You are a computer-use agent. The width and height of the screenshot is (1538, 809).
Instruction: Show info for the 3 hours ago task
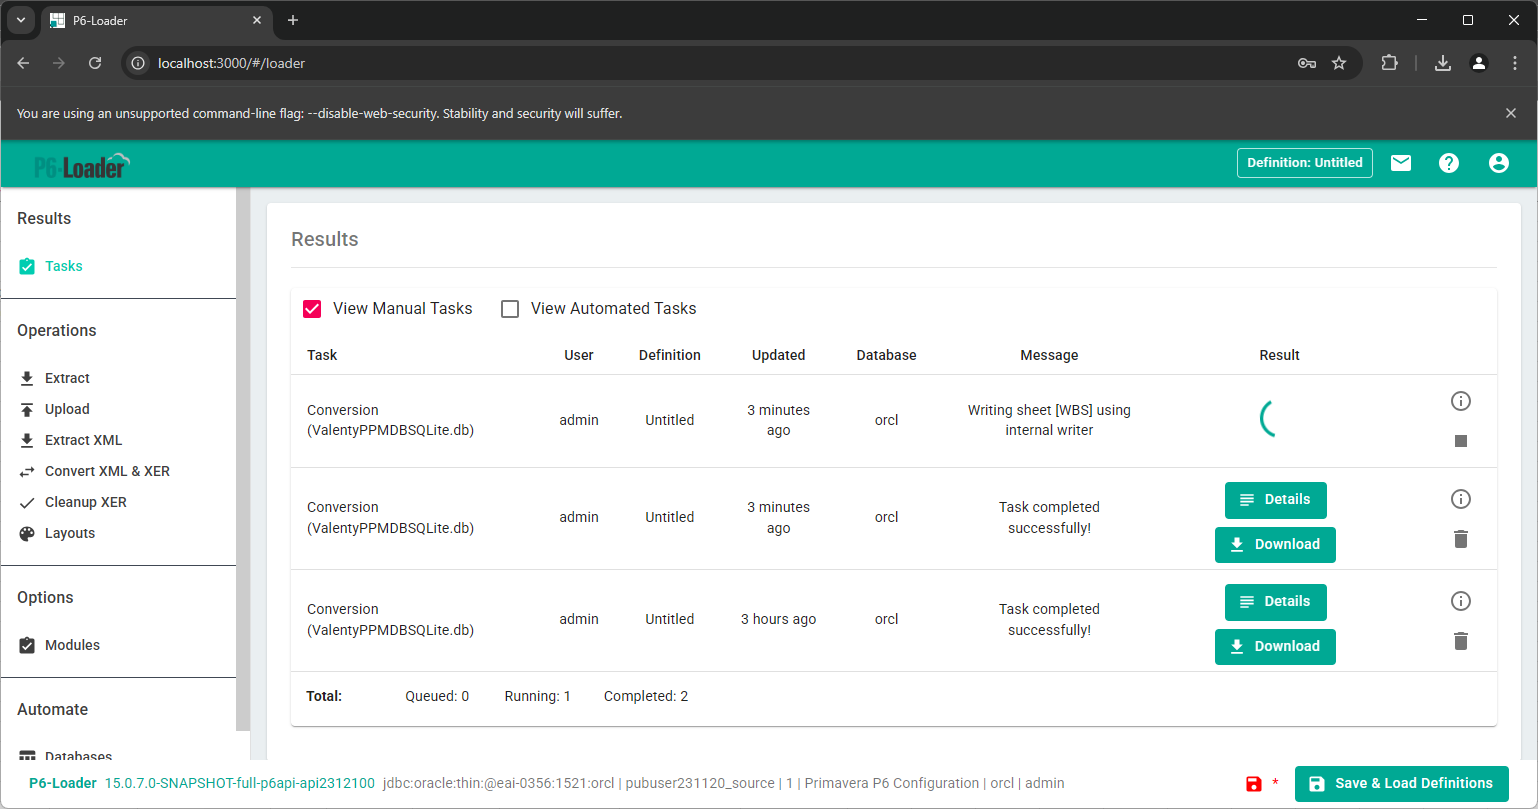(1461, 601)
